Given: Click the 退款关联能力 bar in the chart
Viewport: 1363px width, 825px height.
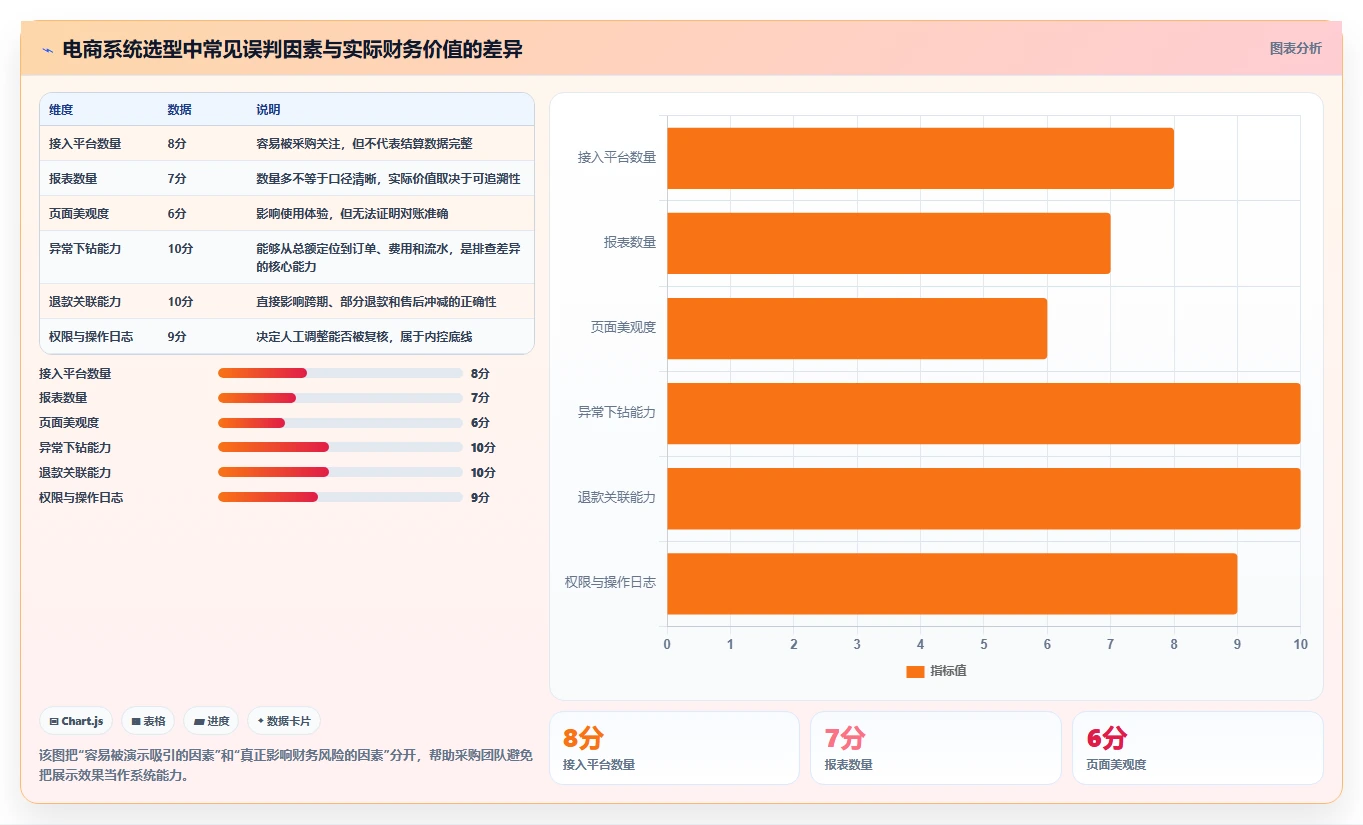Looking at the screenshot, I should click(x=983, y=498).
